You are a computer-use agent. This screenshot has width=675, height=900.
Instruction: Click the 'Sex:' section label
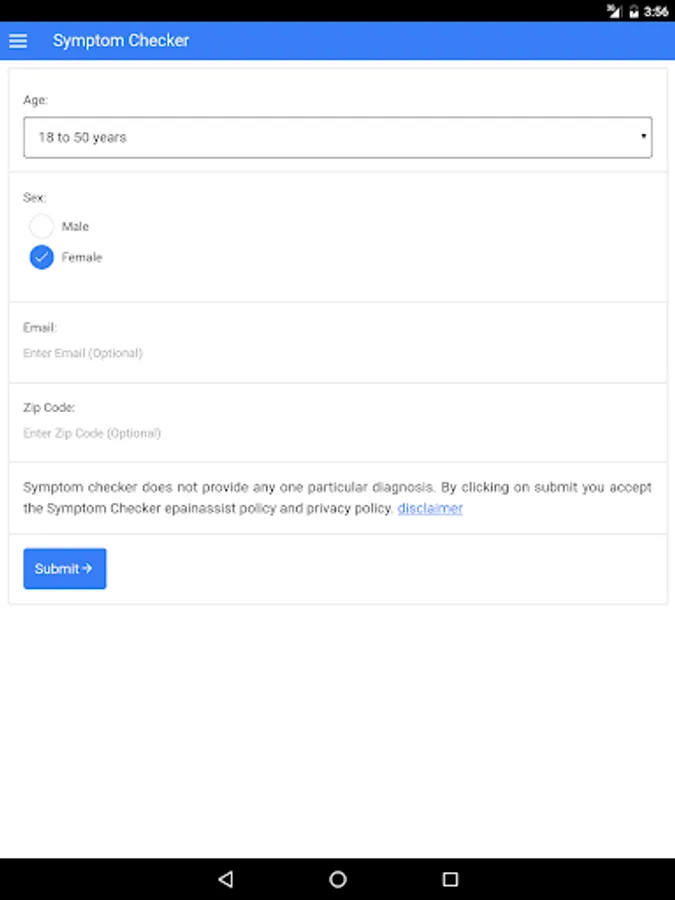[35, 198]
